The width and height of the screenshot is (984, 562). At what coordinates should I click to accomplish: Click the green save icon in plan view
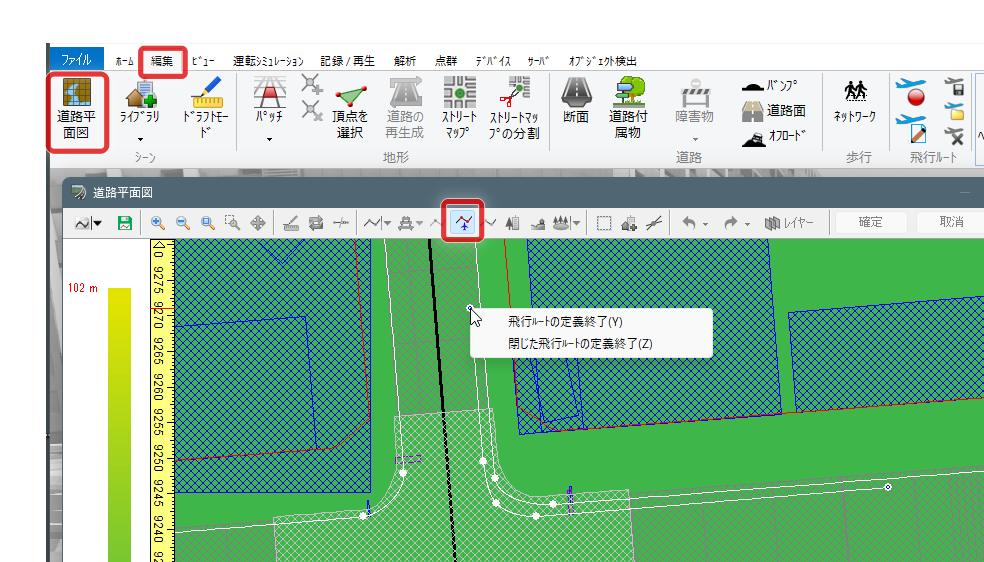125,223
